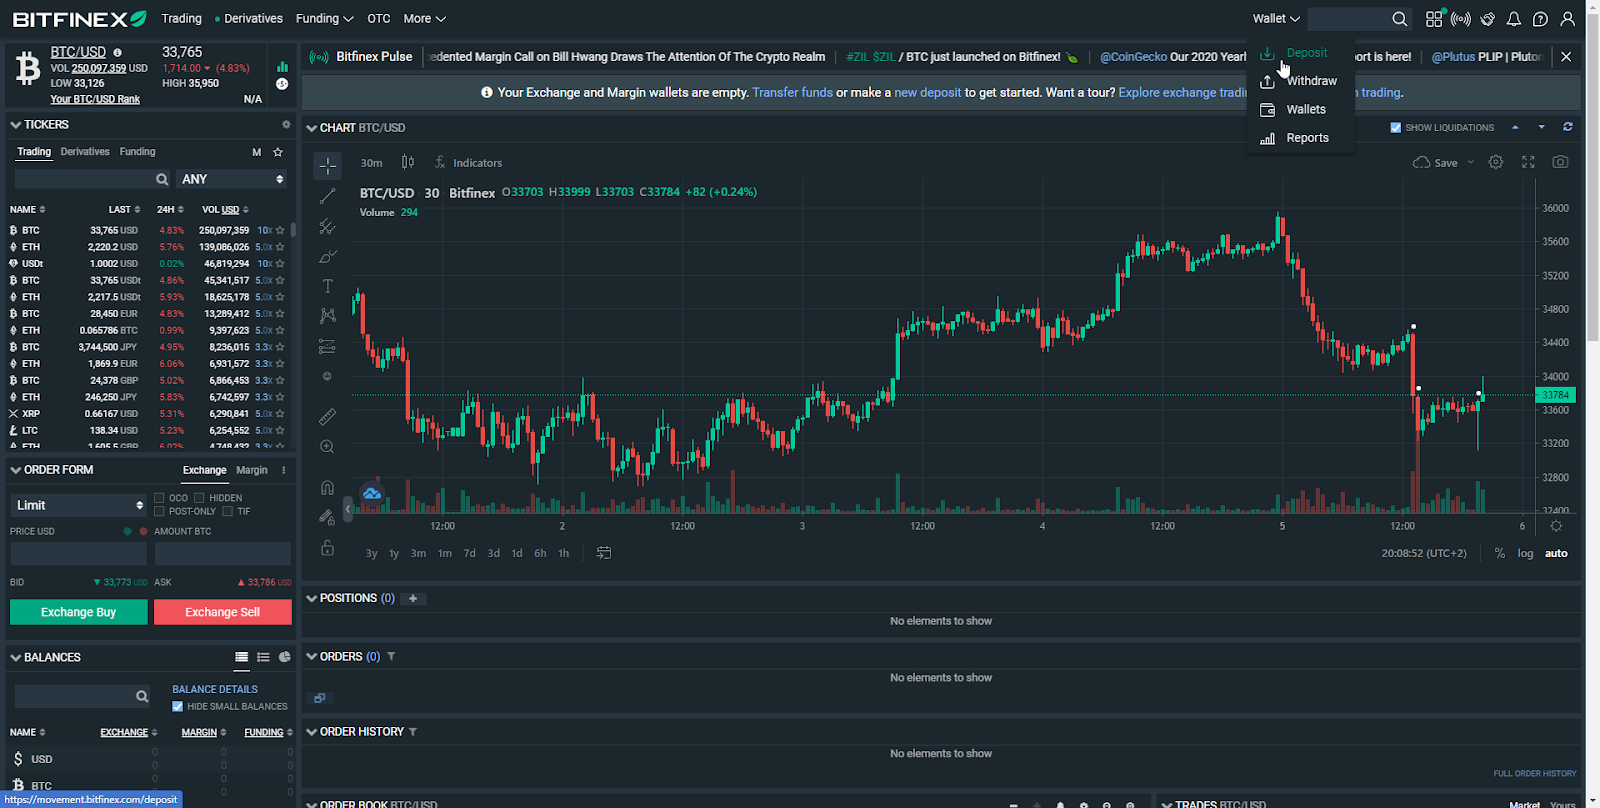
Task: Switch to Derivatives tab in Tickers
Action: tap(85, 152)
